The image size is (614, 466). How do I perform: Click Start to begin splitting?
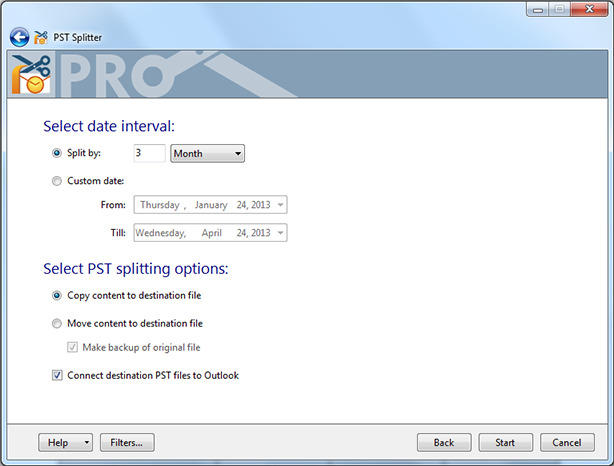[506, 443]
